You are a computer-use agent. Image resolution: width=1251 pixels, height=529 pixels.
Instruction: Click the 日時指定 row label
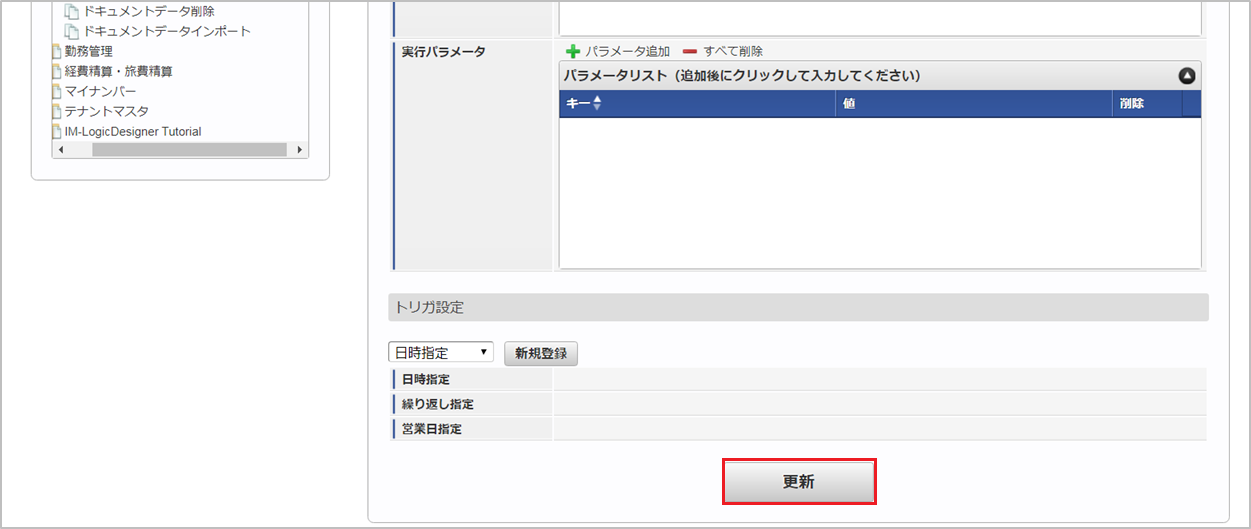425,379
